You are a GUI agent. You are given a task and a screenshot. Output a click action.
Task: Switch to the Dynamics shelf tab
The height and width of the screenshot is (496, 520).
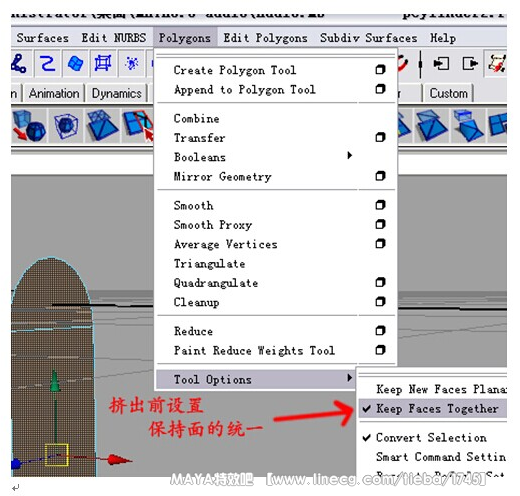click(117, 93)
